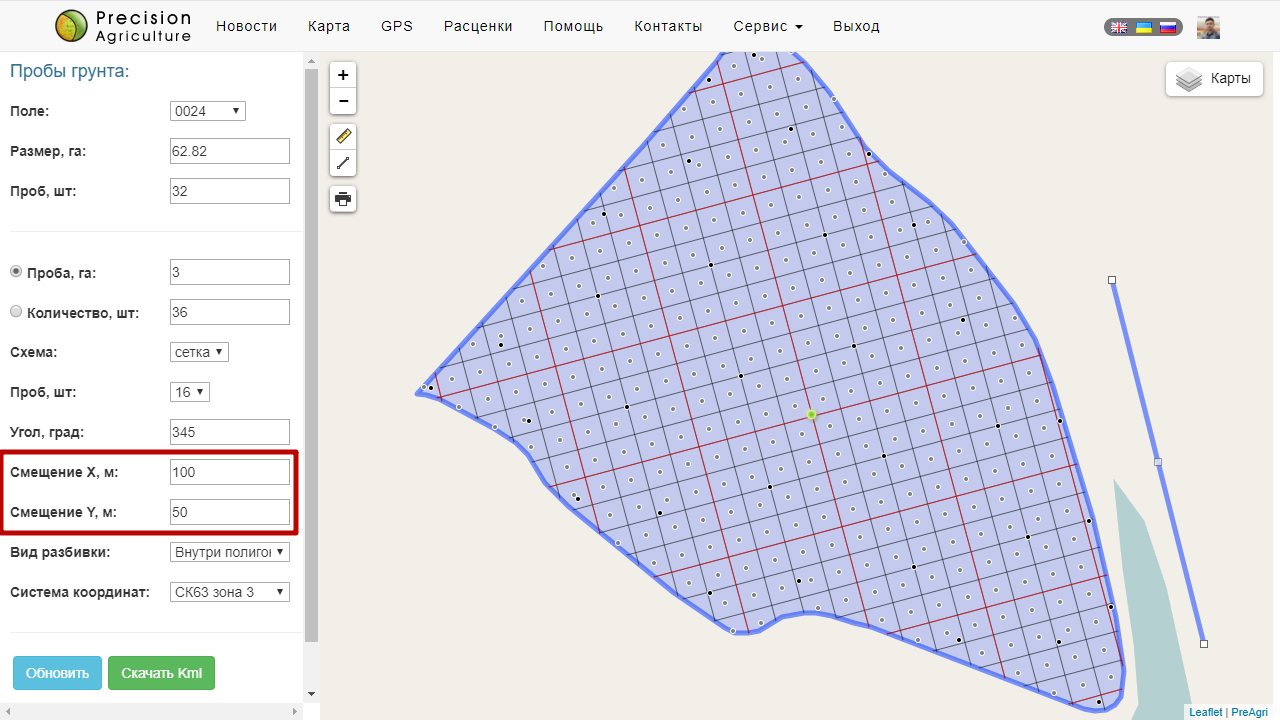Viewport: 1280px width, 720px height.
Task: Click the Угол, град input field
Action: point(230,432)
